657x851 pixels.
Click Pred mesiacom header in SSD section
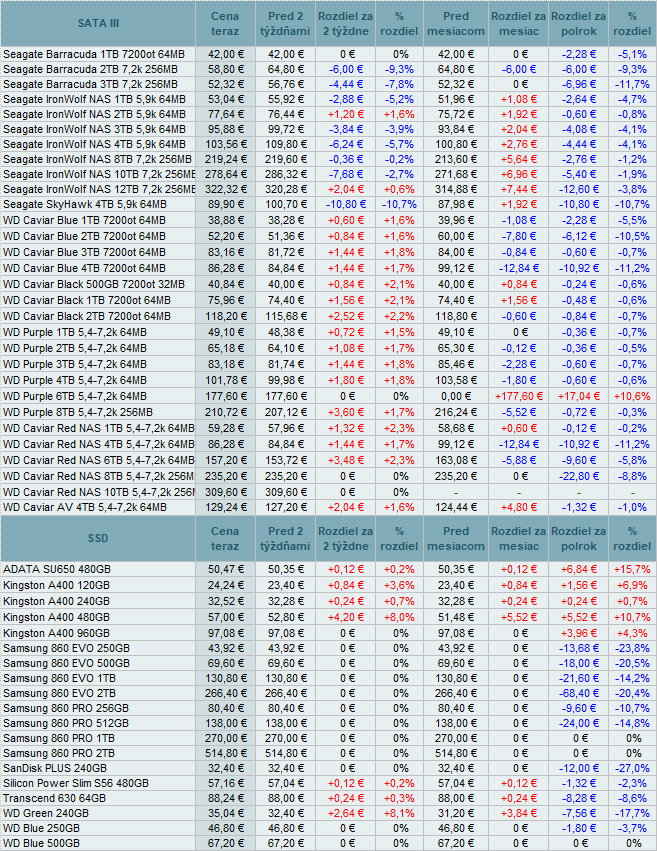(x=456, y=539)
